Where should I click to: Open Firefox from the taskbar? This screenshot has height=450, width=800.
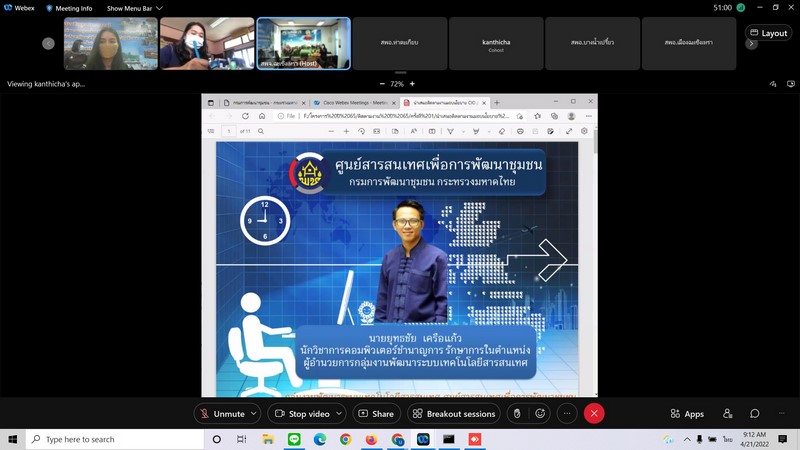click(x=371, y=439)
